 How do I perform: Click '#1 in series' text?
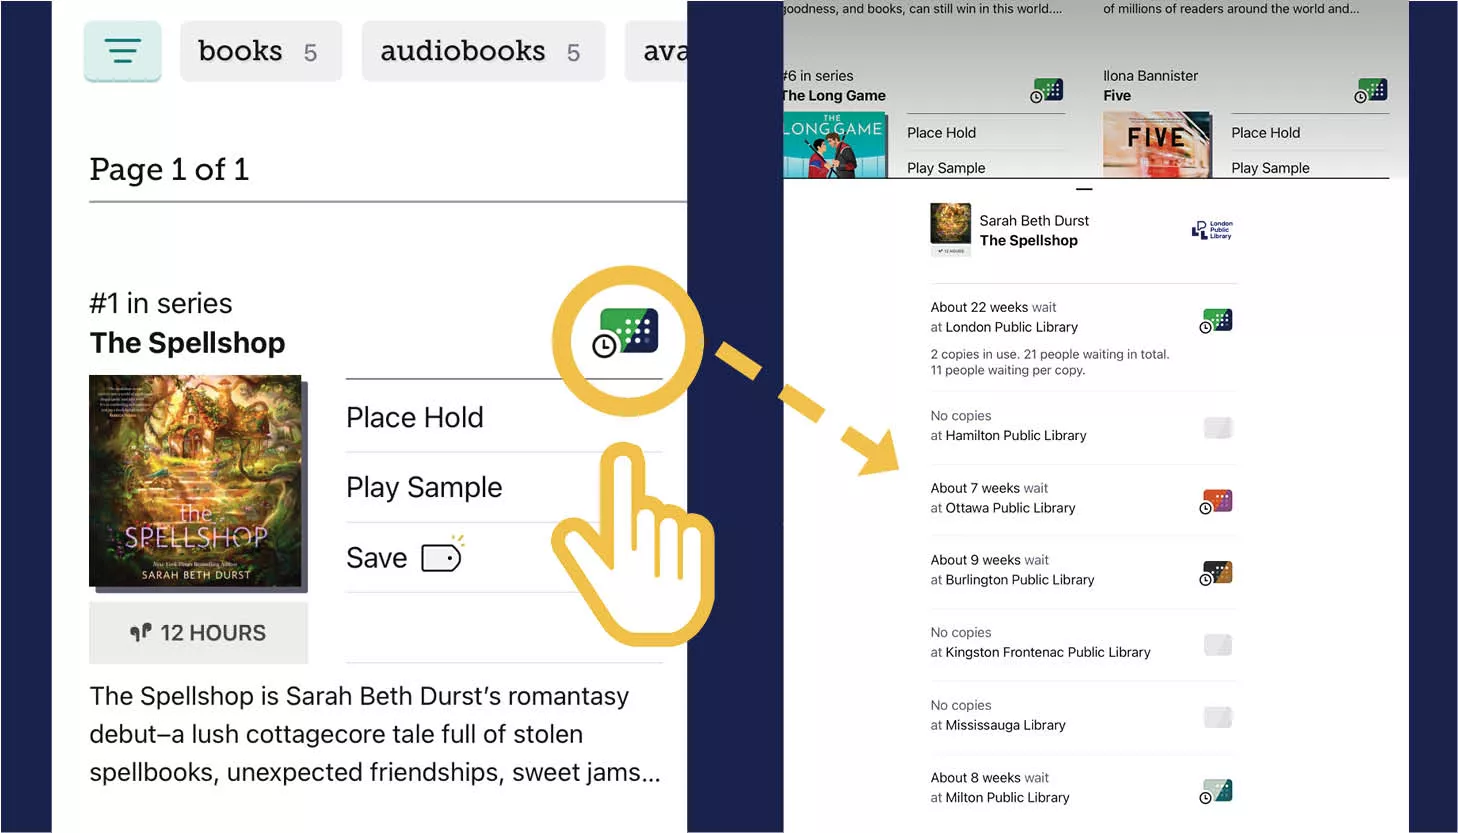coord(161,303)
